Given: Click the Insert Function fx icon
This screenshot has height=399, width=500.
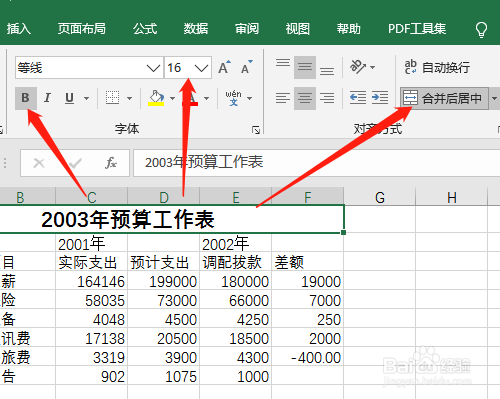Looking at the screenshot, I should [110, 163].
